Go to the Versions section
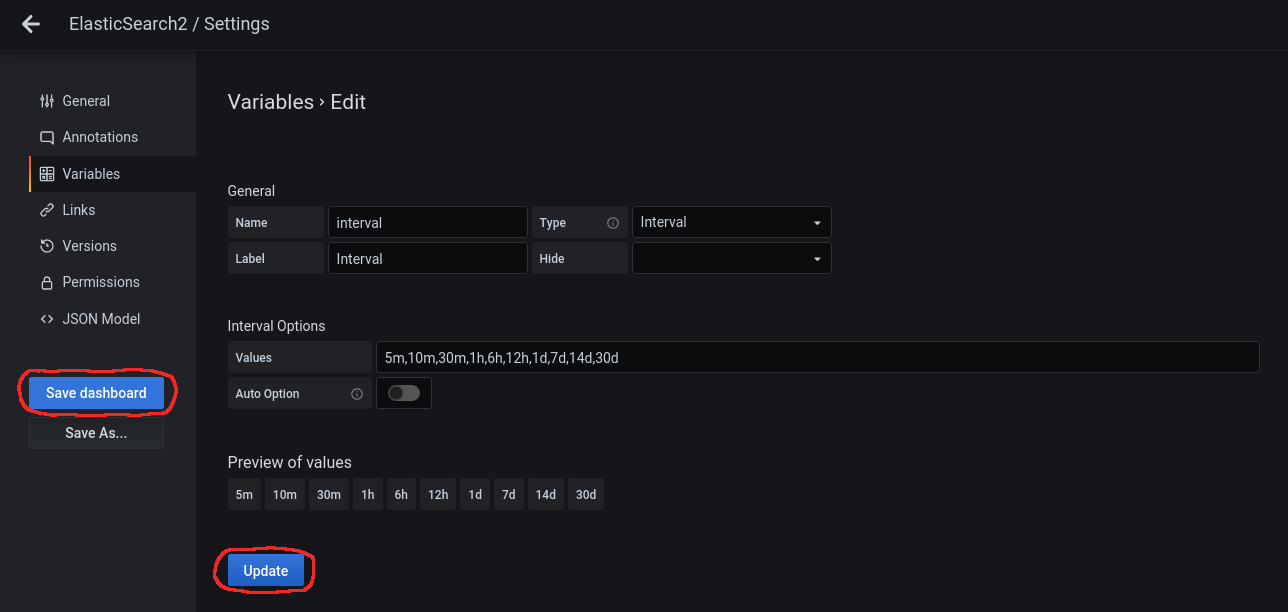Image resolution: width=1288 pixels, height=612 pixels. pyautogui.click(x=89, y=246)
